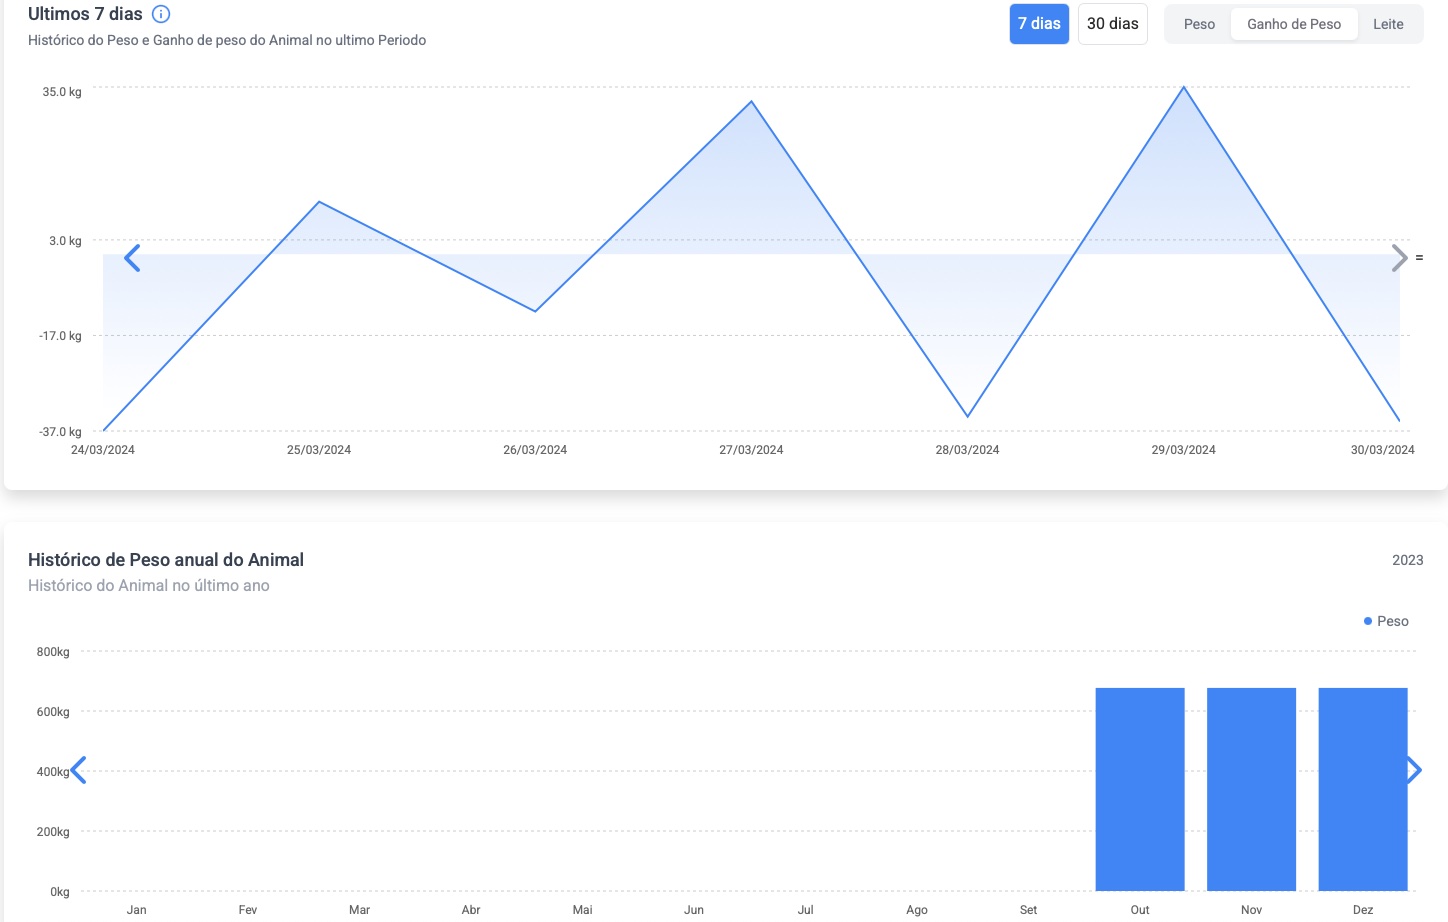The image size is (1448, 922).
Task: Click the info icon beside Ultimos 7 dias
Action: 161,14
